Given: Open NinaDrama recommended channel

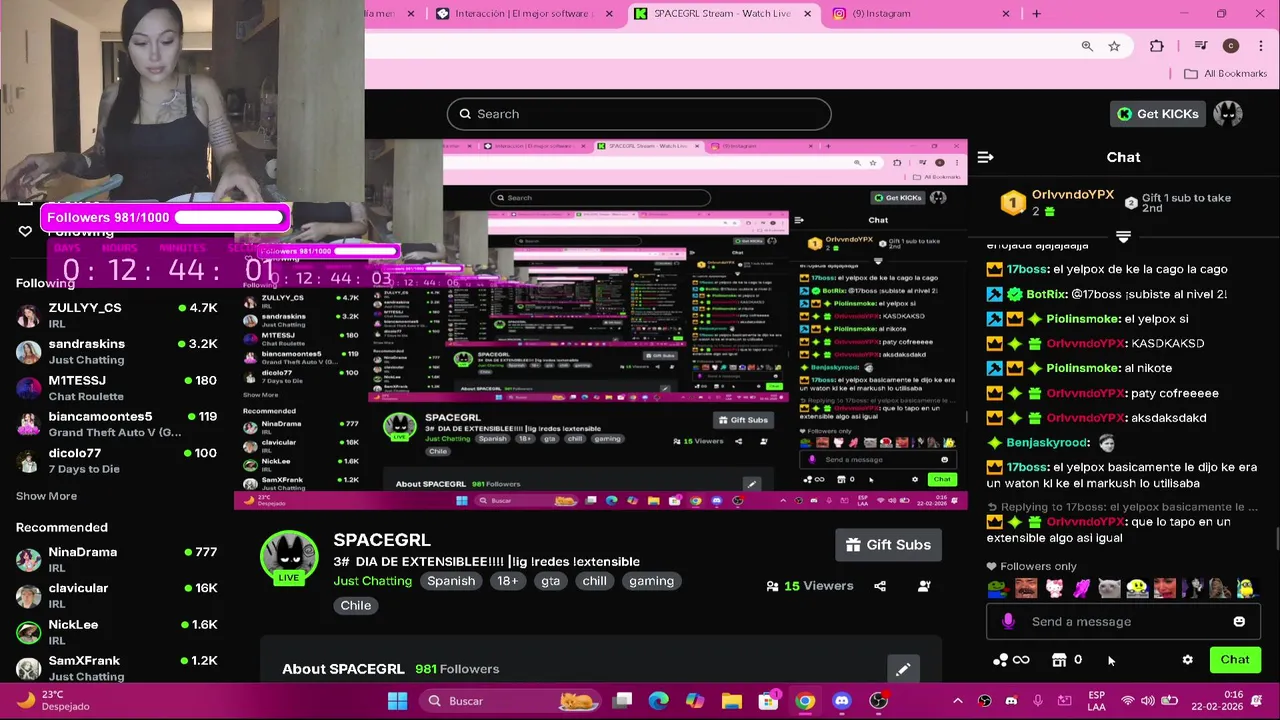Looking at the screenshot, I should coord(117,559).
